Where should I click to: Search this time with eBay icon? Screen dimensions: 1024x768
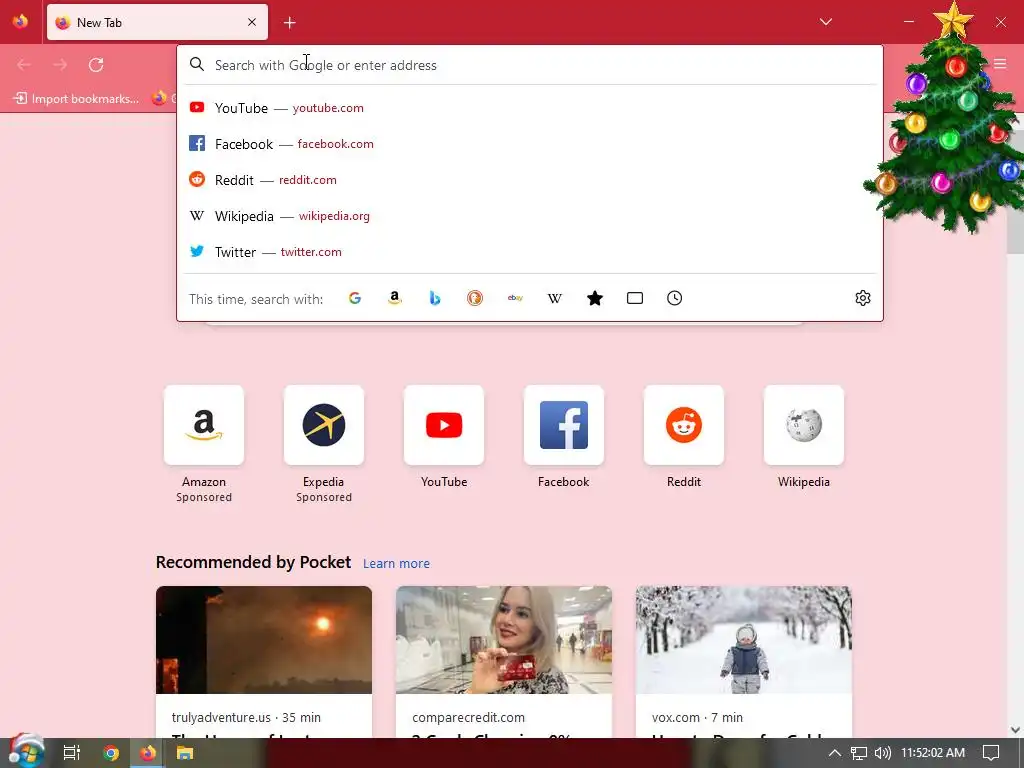[515, 298]
